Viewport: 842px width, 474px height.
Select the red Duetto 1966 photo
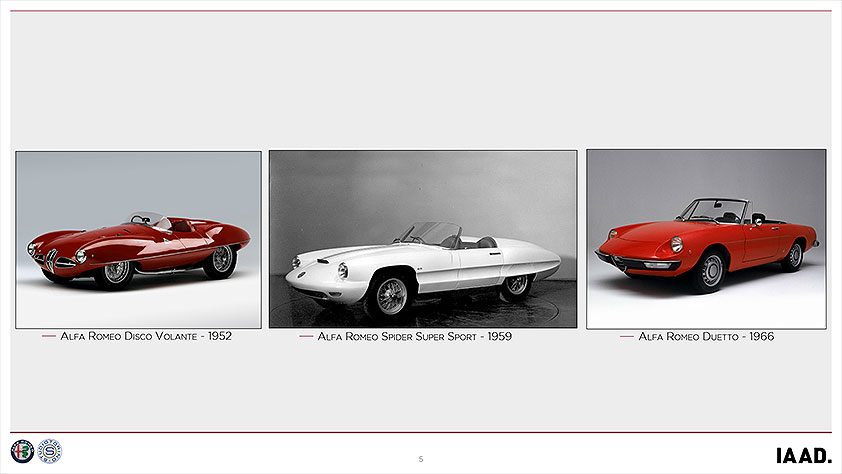(706, 239)
